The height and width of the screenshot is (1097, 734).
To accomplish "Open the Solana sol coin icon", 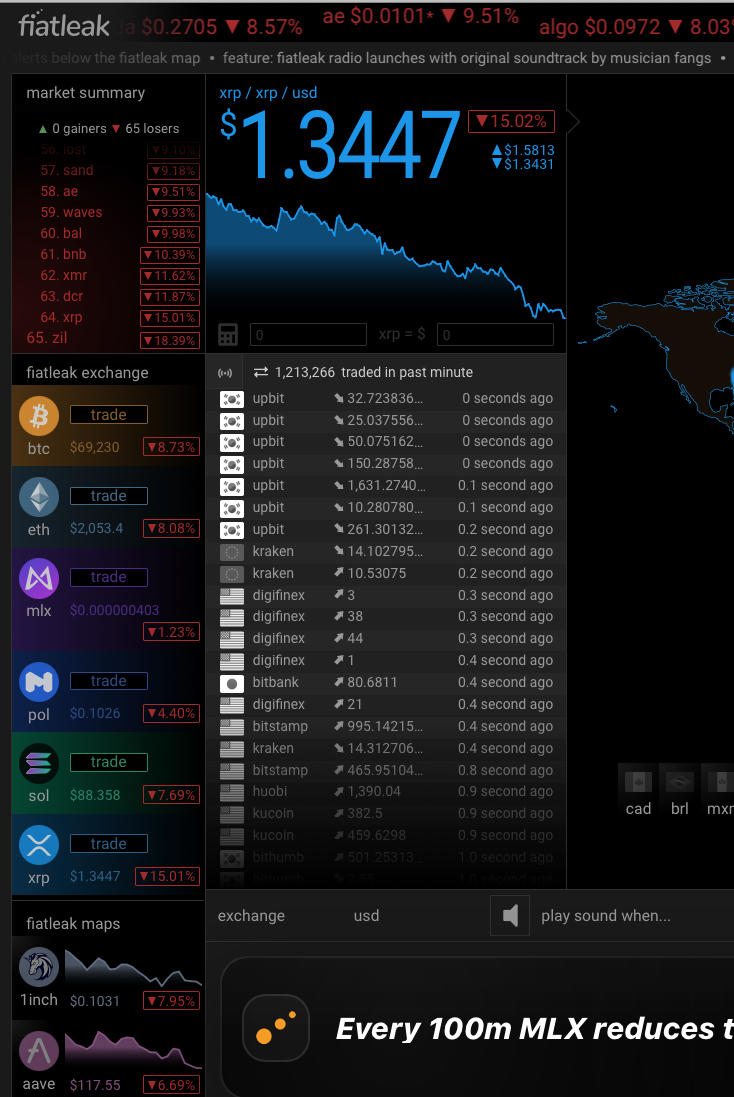I will pyautogui.click(x=38, y=764).
